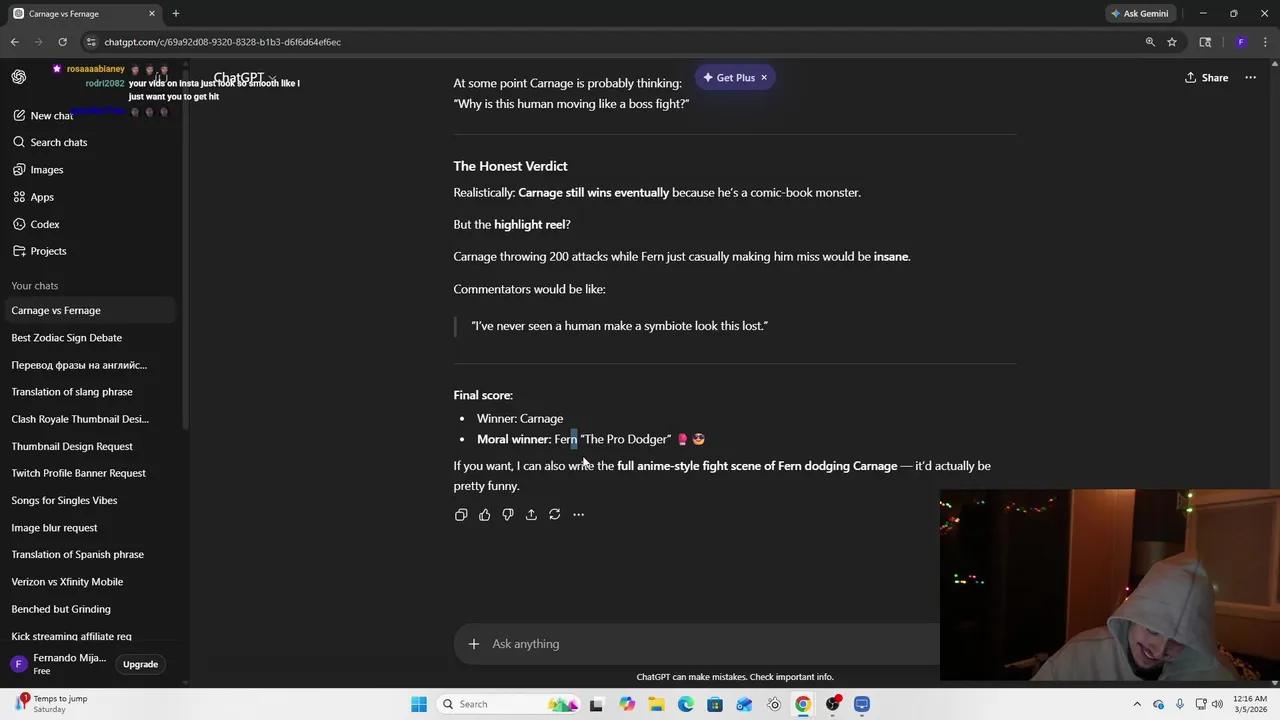
Task: Show hidden system tray icons
Action: coord(1137,704)
